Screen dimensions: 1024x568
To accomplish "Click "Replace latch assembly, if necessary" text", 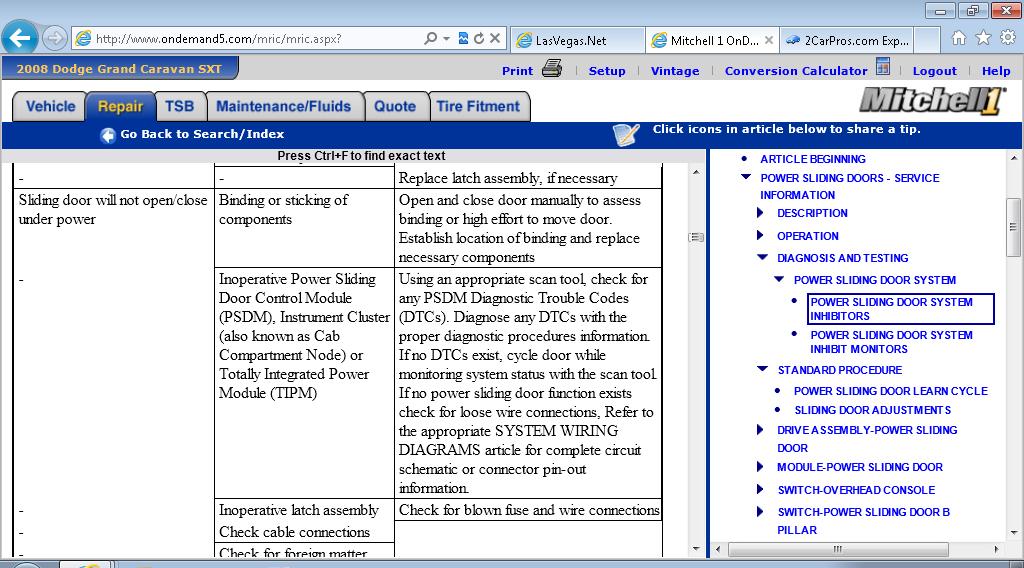I will coord(508,178).
